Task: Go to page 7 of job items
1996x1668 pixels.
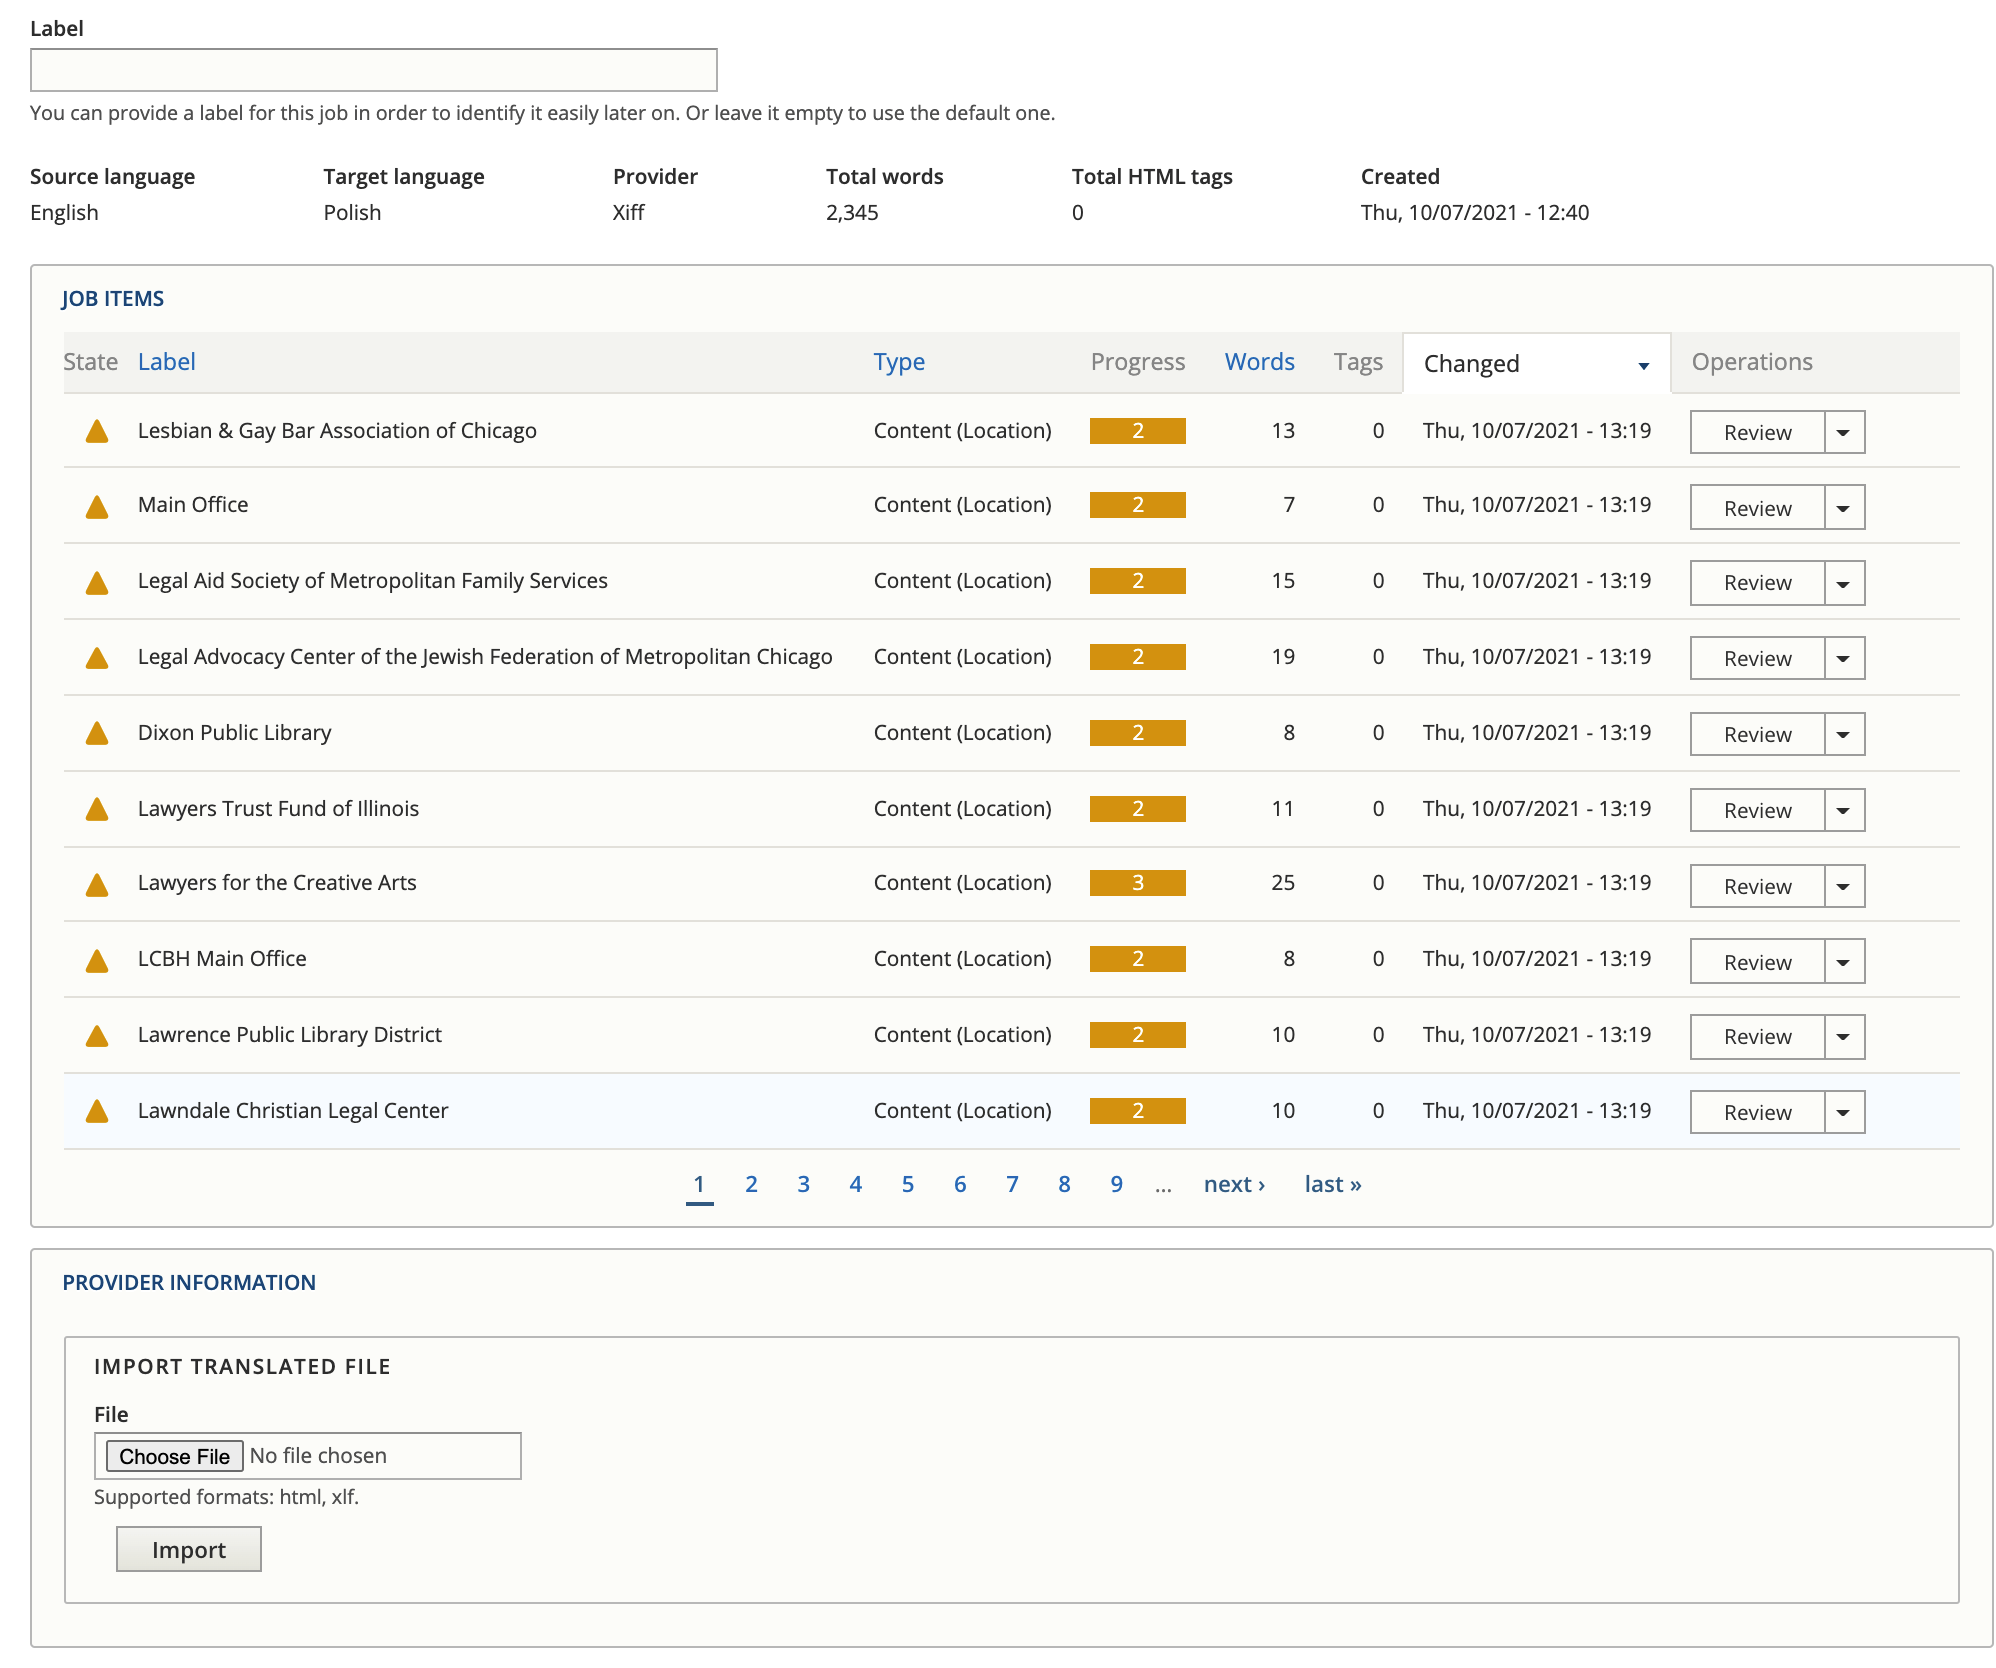Action: pos(1012,1184)
